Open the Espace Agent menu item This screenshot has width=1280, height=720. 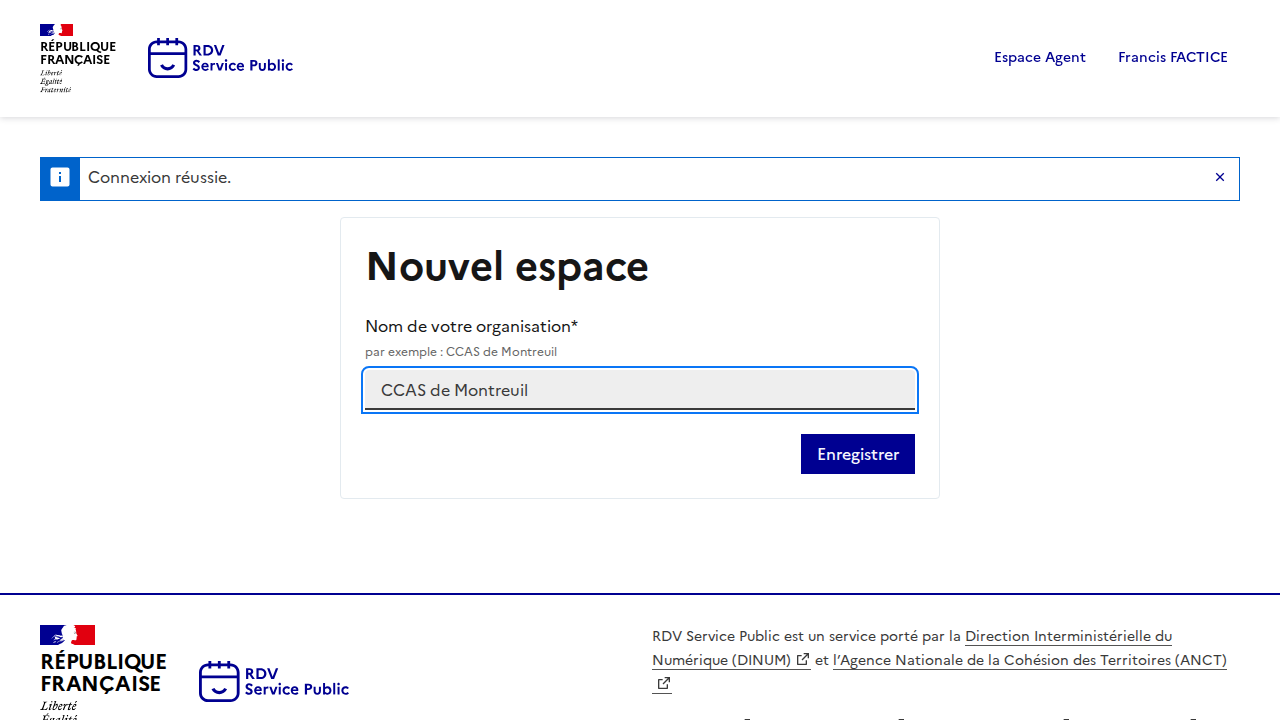point(1039,57)
